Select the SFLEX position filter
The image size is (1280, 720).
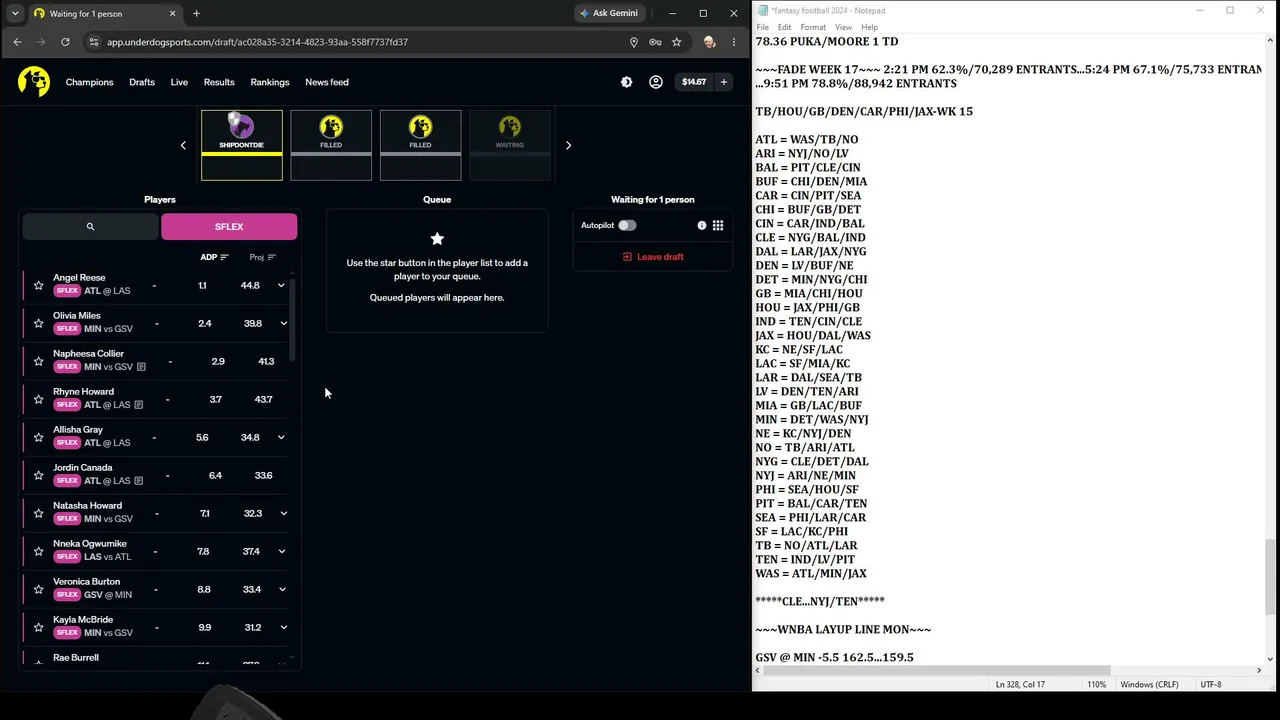point(229,227)
